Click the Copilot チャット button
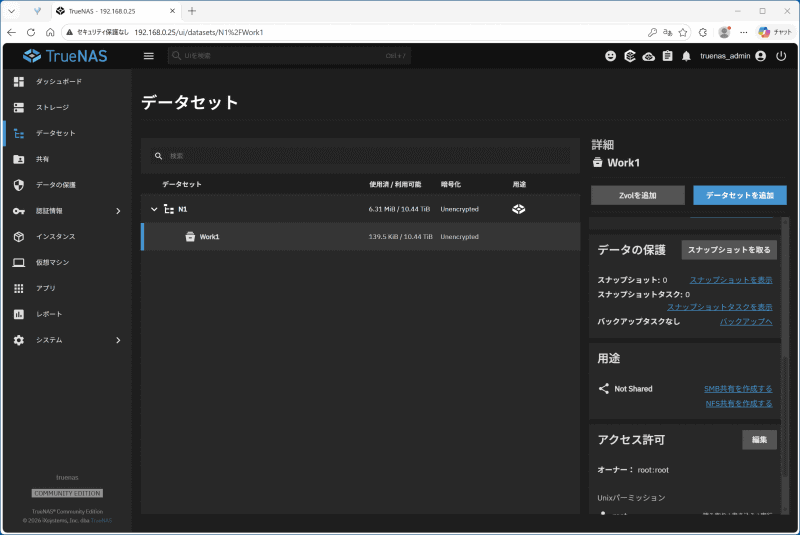This screenshot has width=800, height=535. [775, 32]
